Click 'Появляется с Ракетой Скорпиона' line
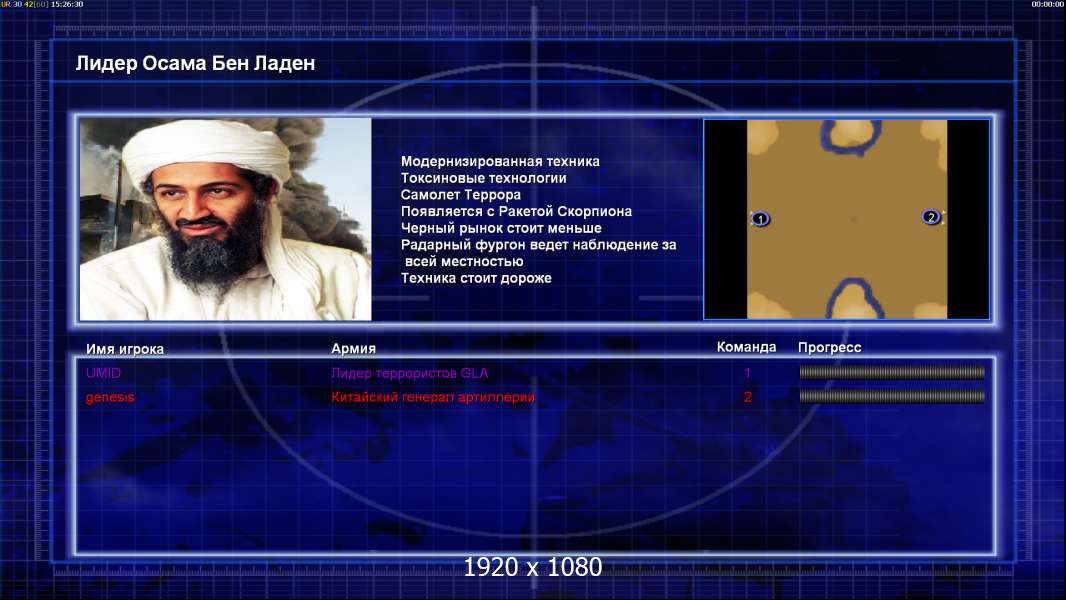This screenshot has width=1066, height=600. [516, 211]
